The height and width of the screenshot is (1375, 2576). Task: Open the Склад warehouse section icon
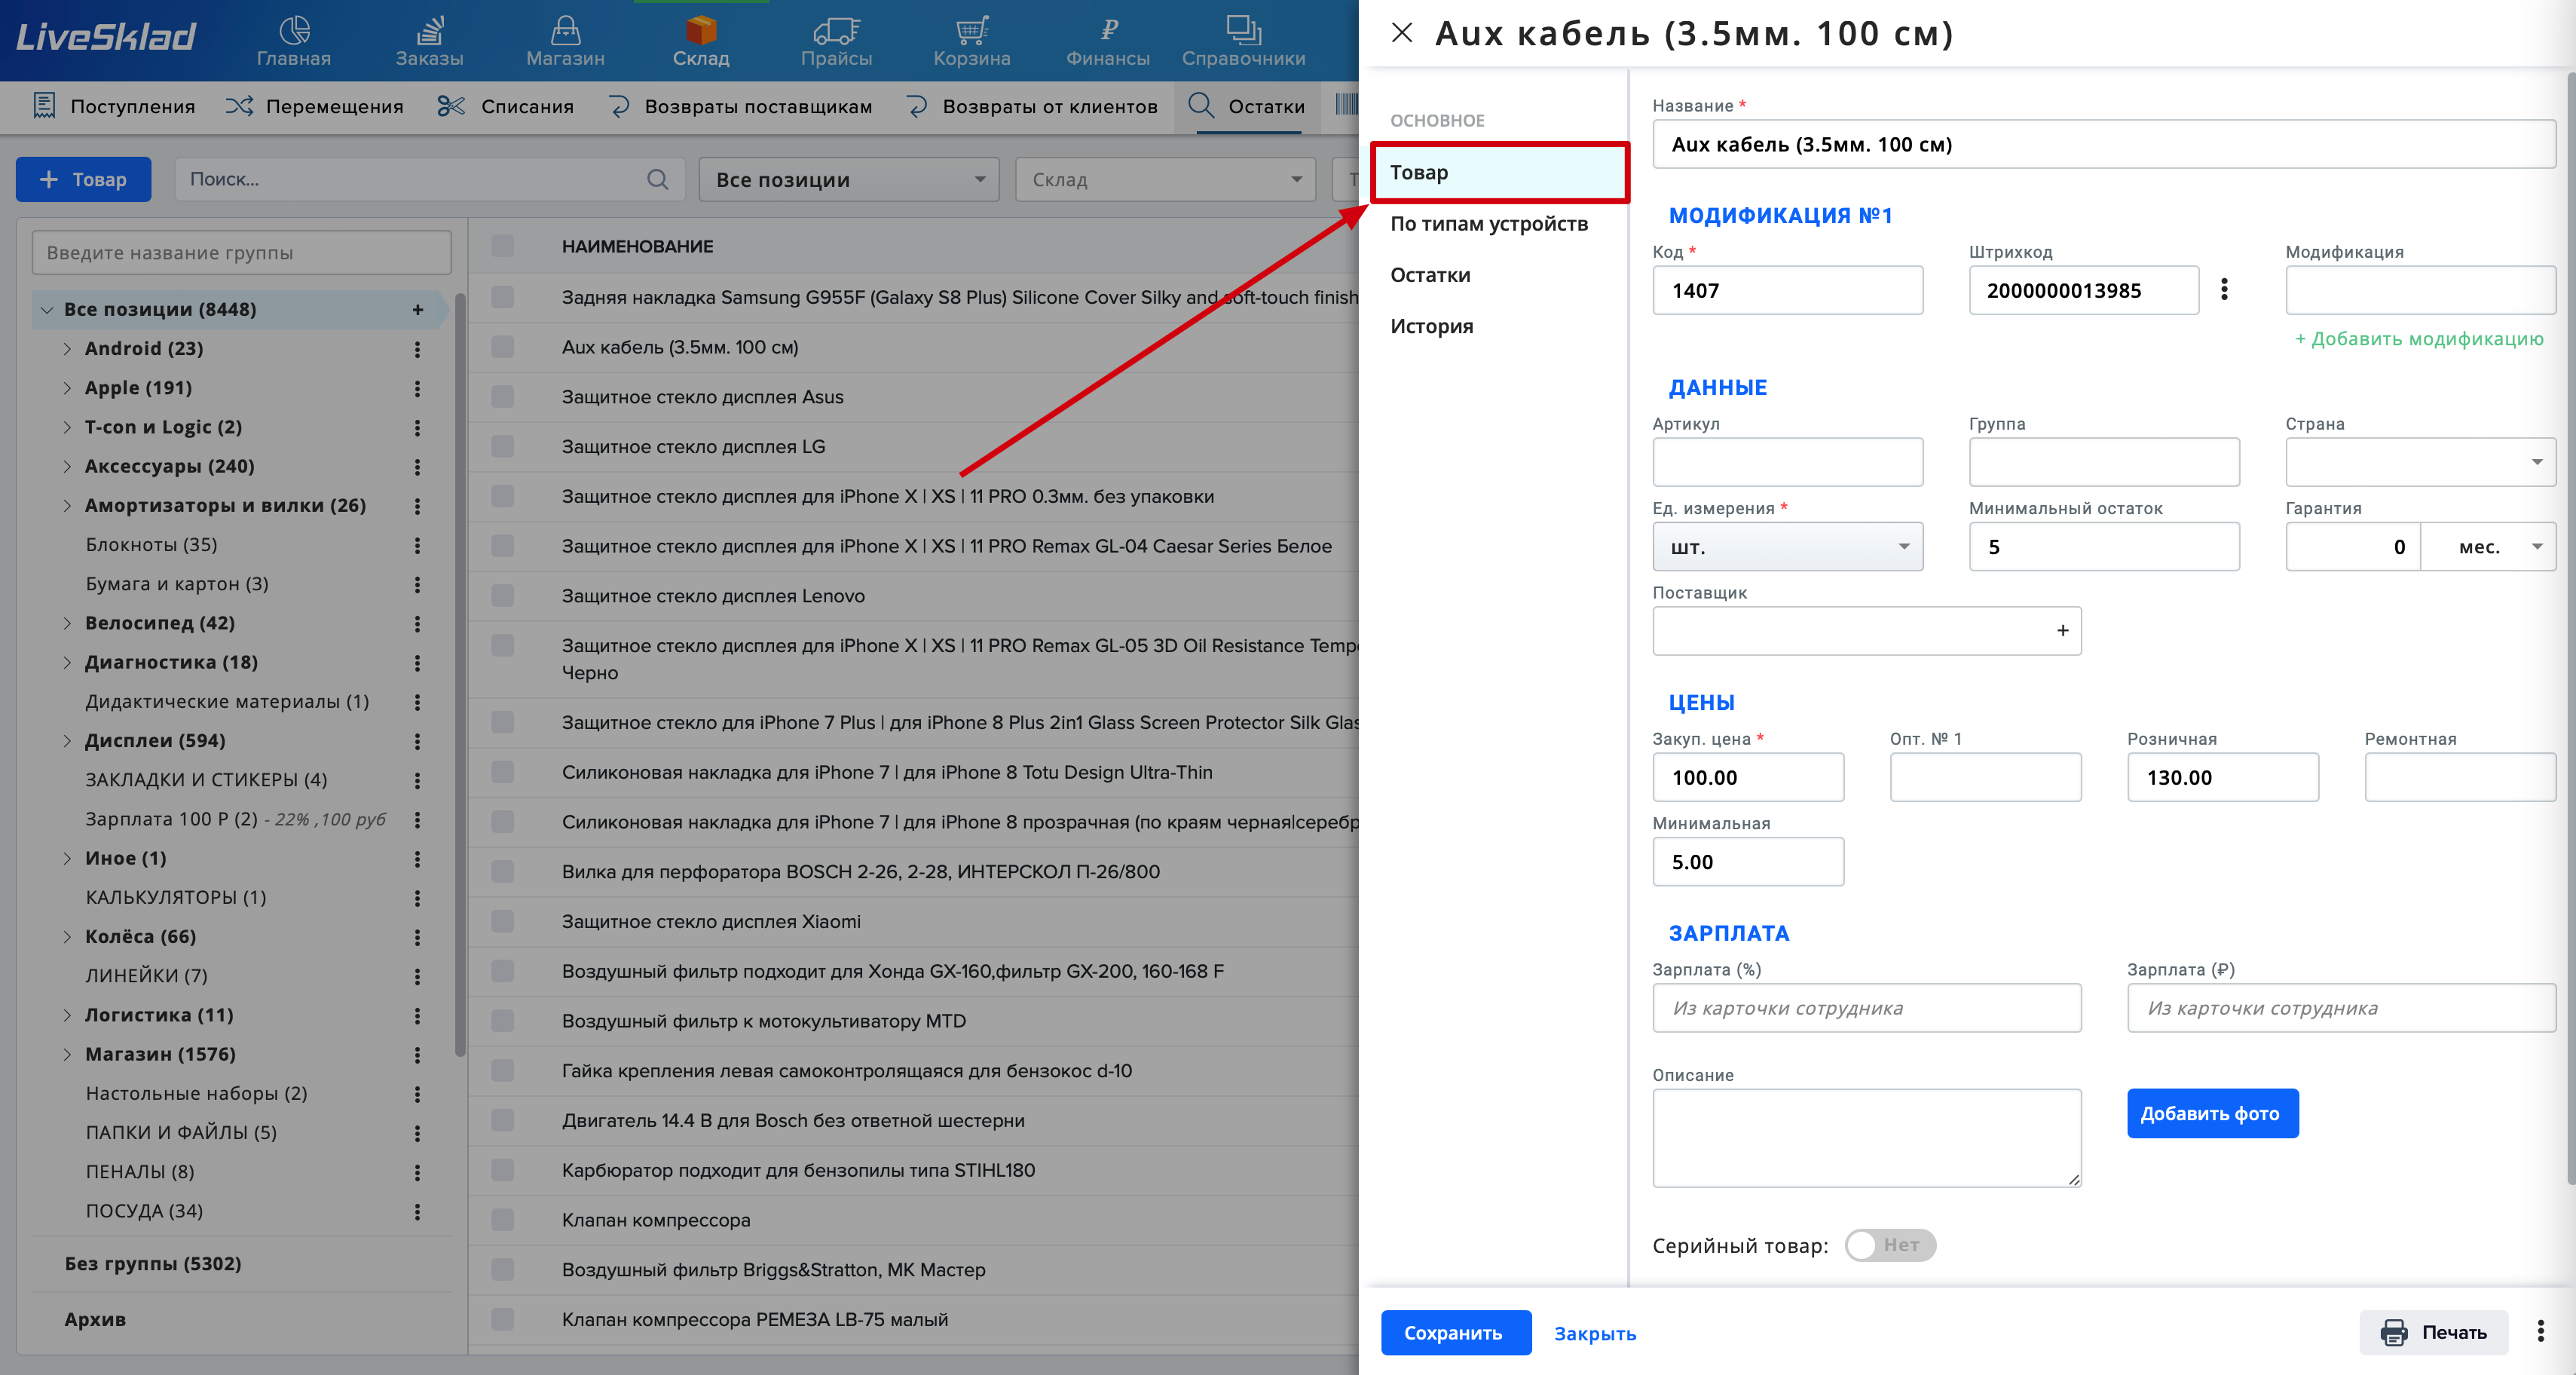(701, 41)
